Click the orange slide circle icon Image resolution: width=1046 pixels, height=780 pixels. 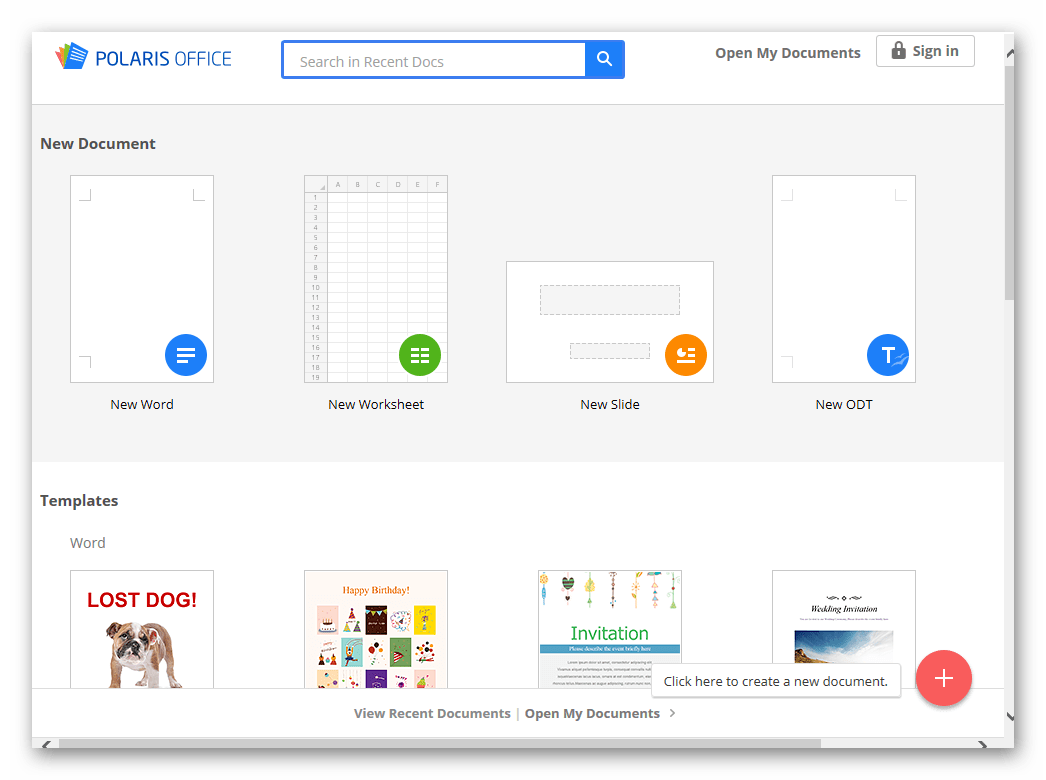pos(686,355)
